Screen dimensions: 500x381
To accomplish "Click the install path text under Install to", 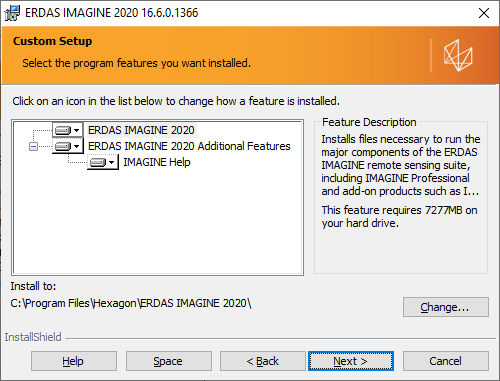I will click(131, 303).
